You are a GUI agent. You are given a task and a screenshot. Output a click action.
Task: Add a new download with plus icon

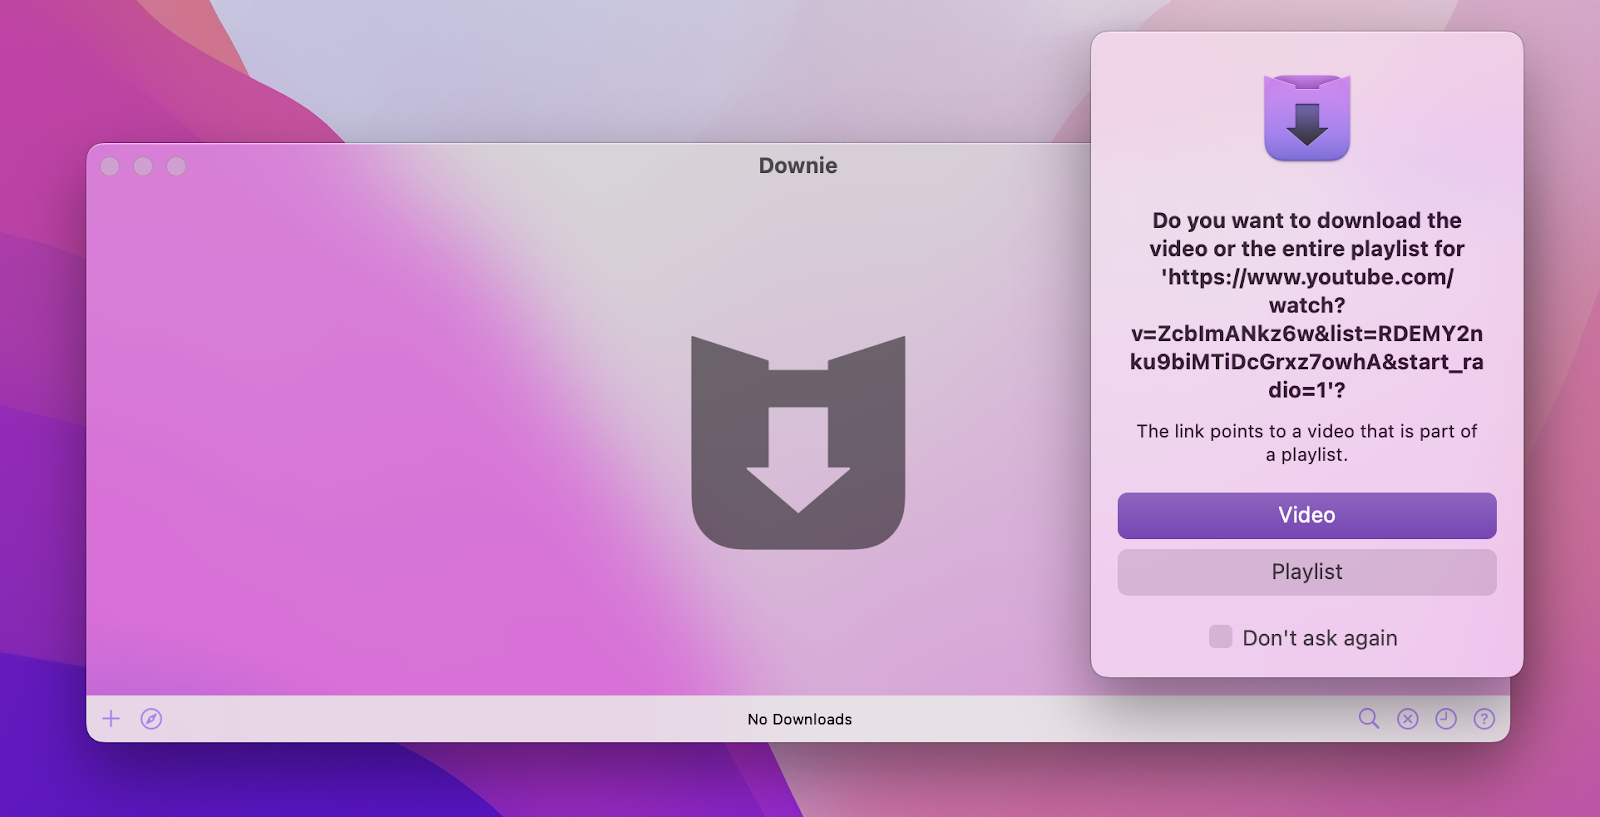[111, 719]
